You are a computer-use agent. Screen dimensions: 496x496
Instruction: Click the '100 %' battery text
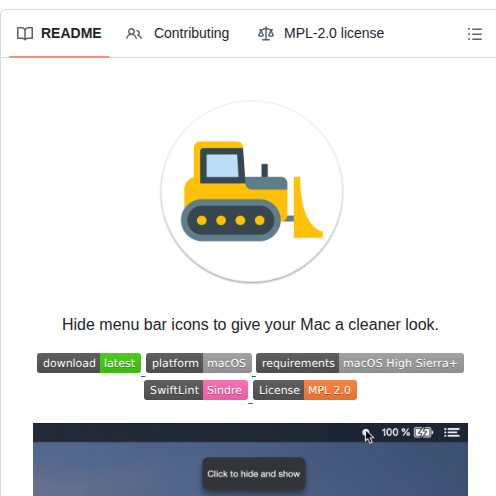[x=396, y=432]
